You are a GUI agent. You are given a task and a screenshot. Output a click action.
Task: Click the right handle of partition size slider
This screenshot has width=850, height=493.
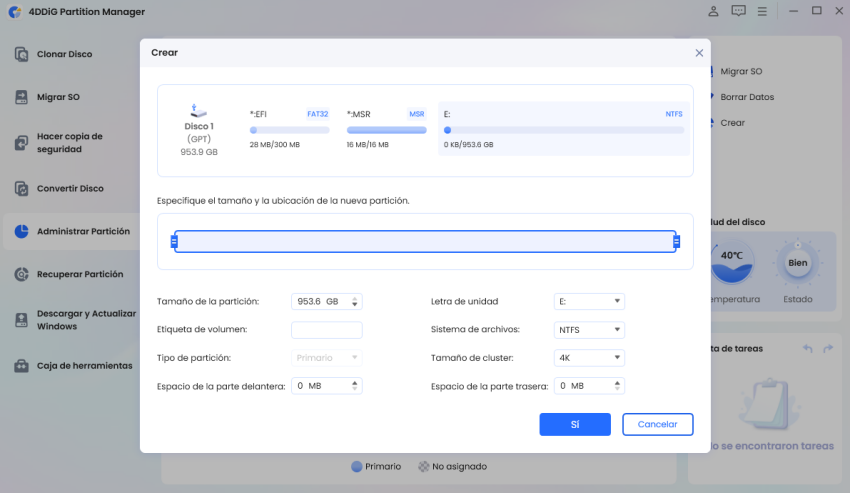coord(676,241)
